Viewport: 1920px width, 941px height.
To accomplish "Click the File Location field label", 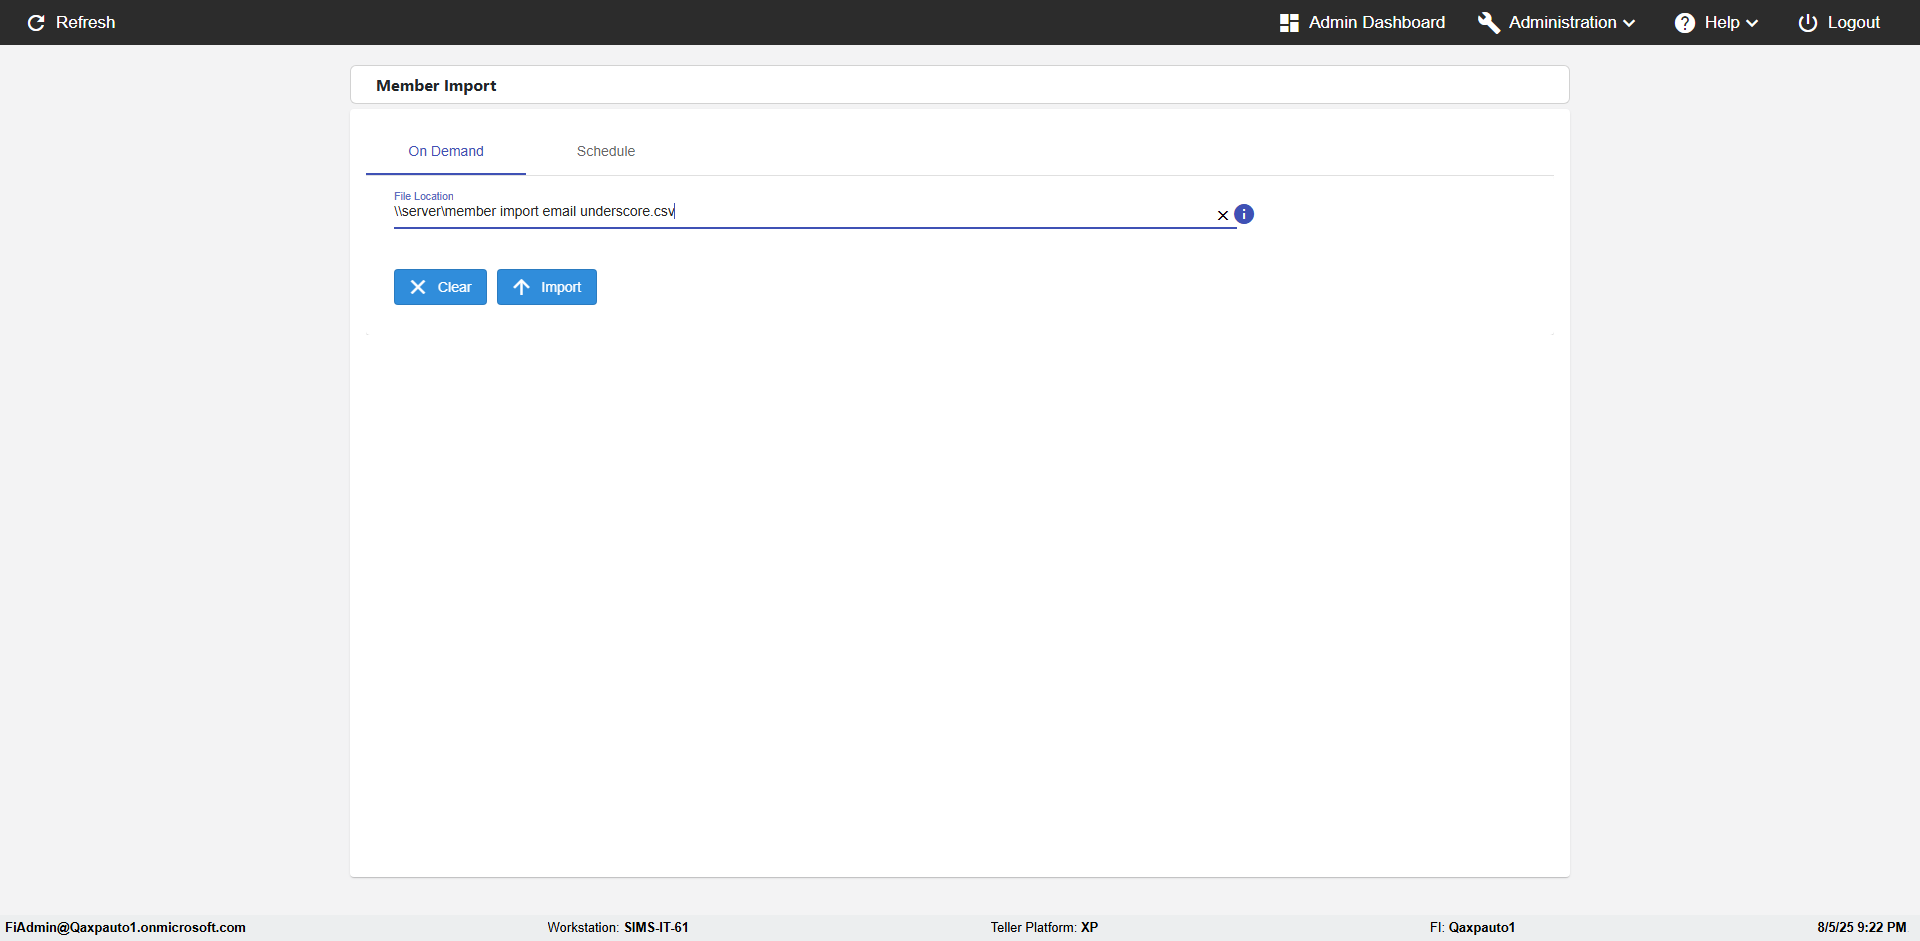I will coord(424,196).
